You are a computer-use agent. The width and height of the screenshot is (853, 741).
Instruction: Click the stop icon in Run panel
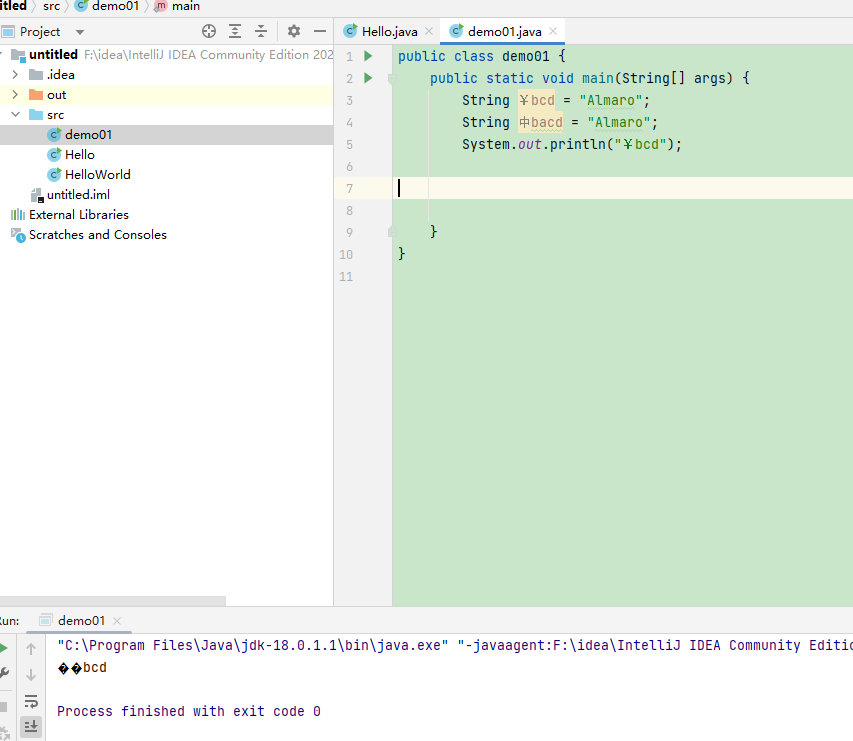click(3, 707)
